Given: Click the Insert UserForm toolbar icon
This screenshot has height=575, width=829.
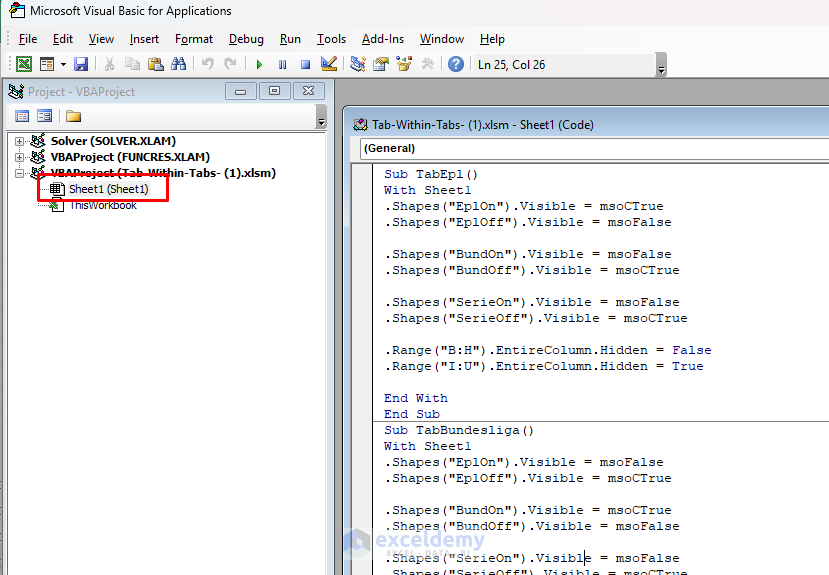Looking at the screenshot, I should (x=47, y=64).
